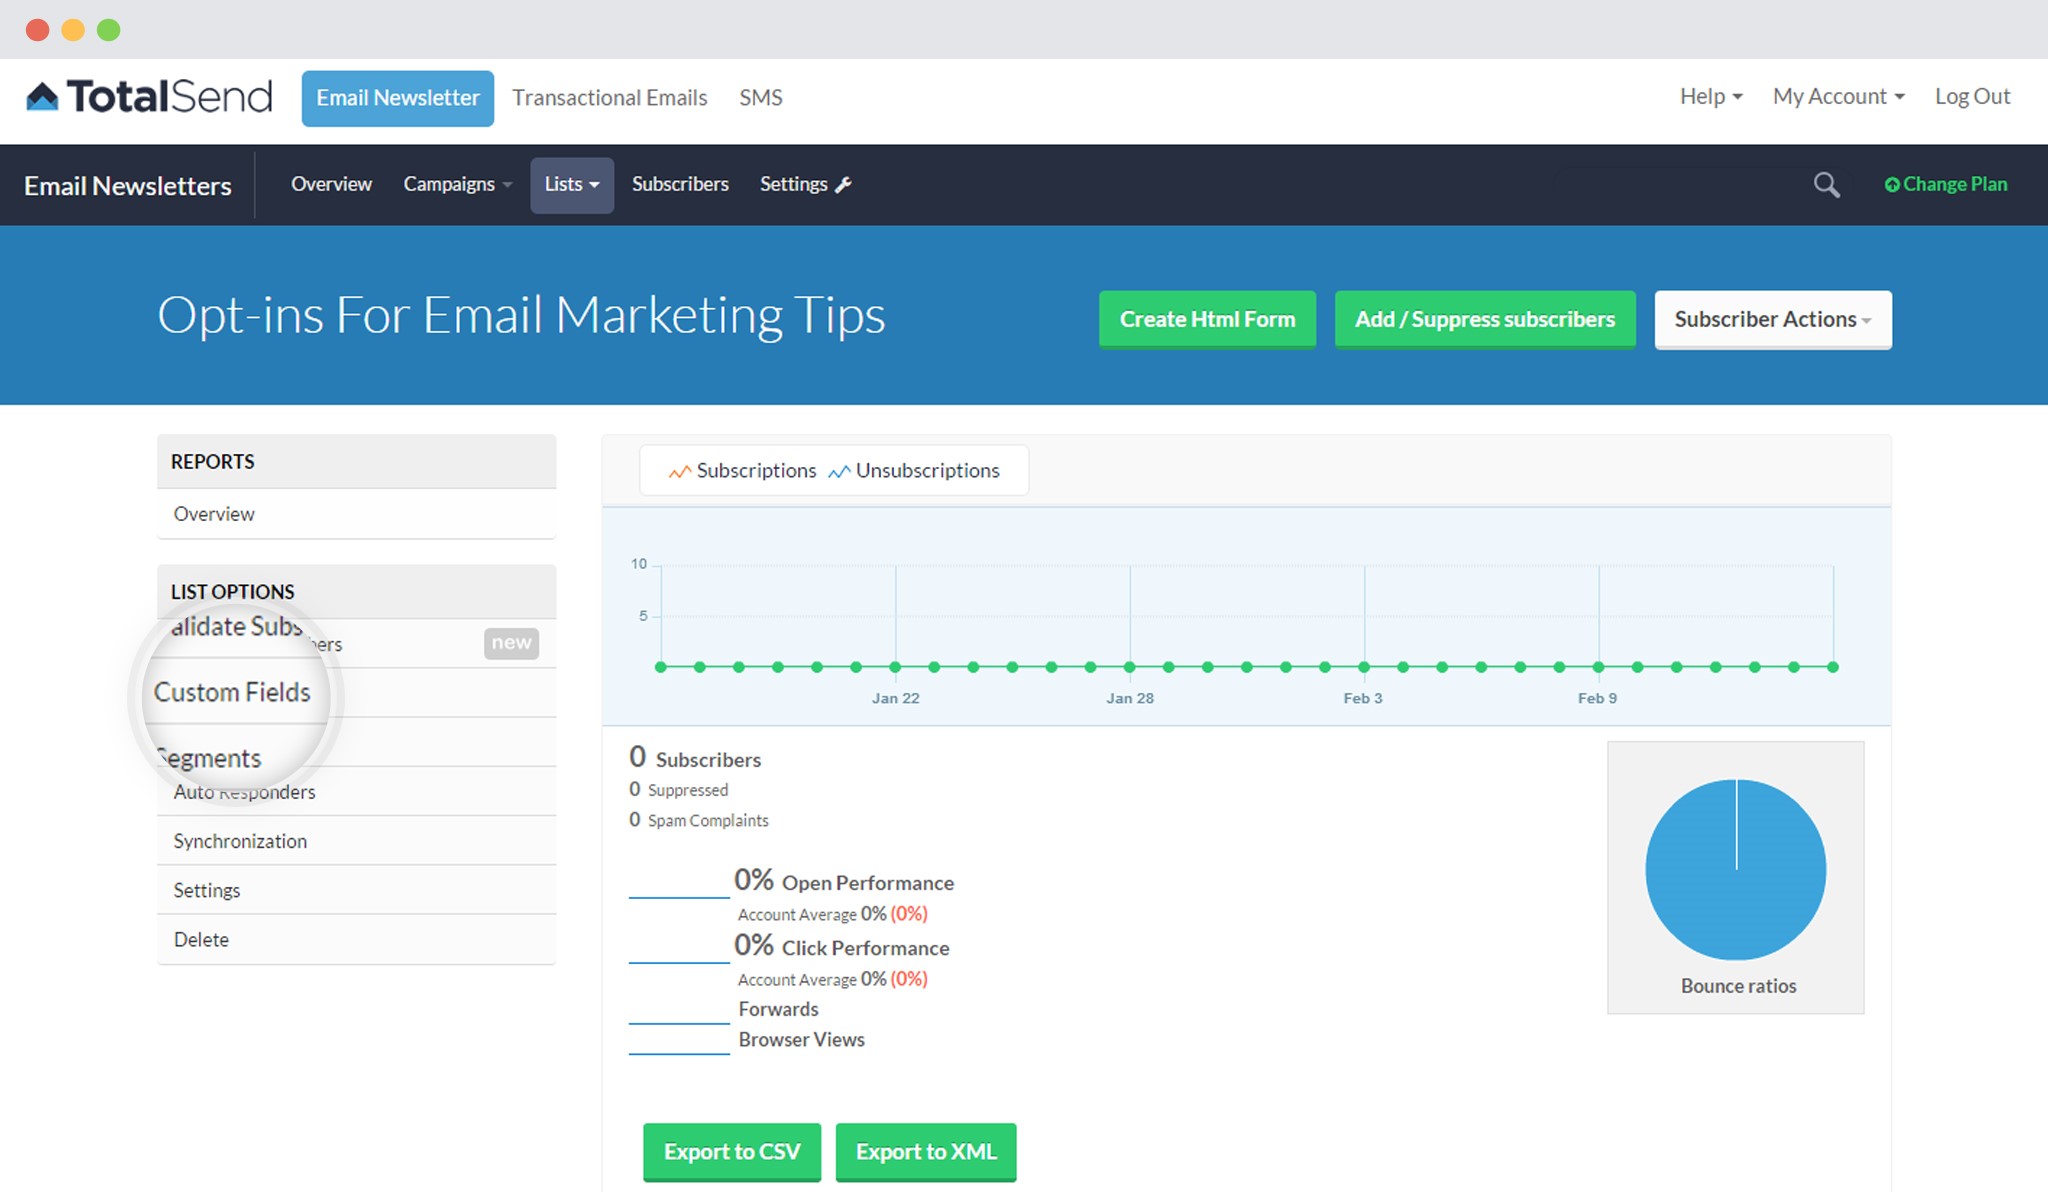Expand the Campaigns menu
This screenshot has width=2048, height=1192.
[x=458, y=184]
